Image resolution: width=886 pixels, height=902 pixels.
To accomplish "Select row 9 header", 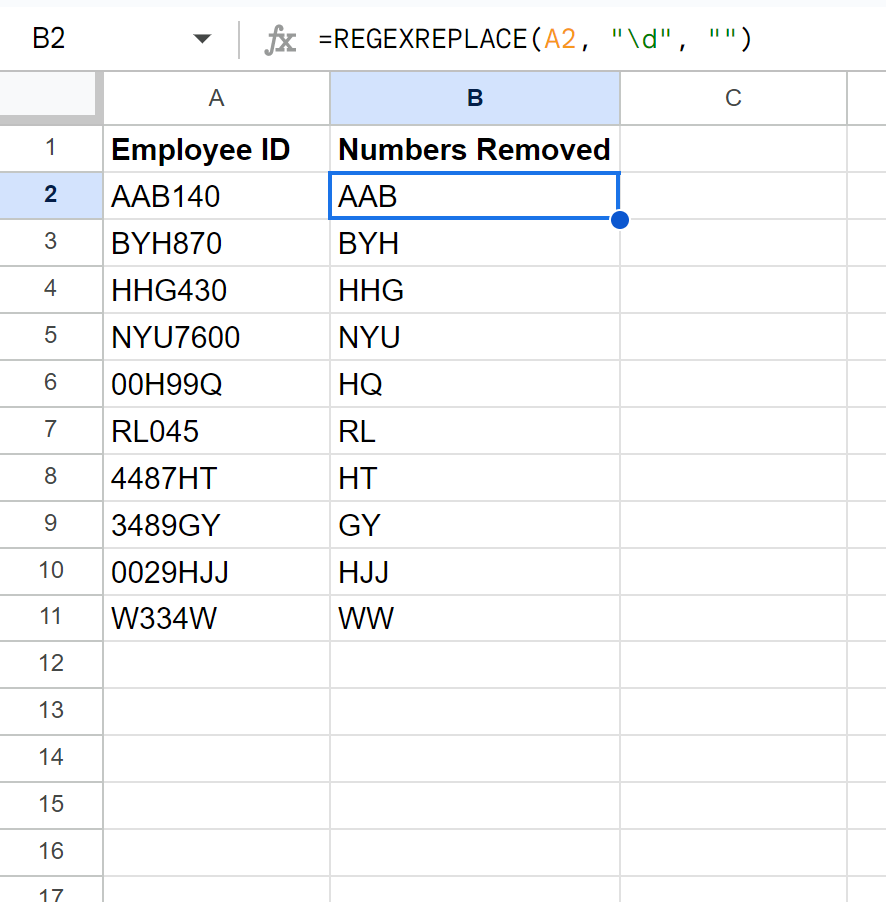I will click(x=51, y=525).
